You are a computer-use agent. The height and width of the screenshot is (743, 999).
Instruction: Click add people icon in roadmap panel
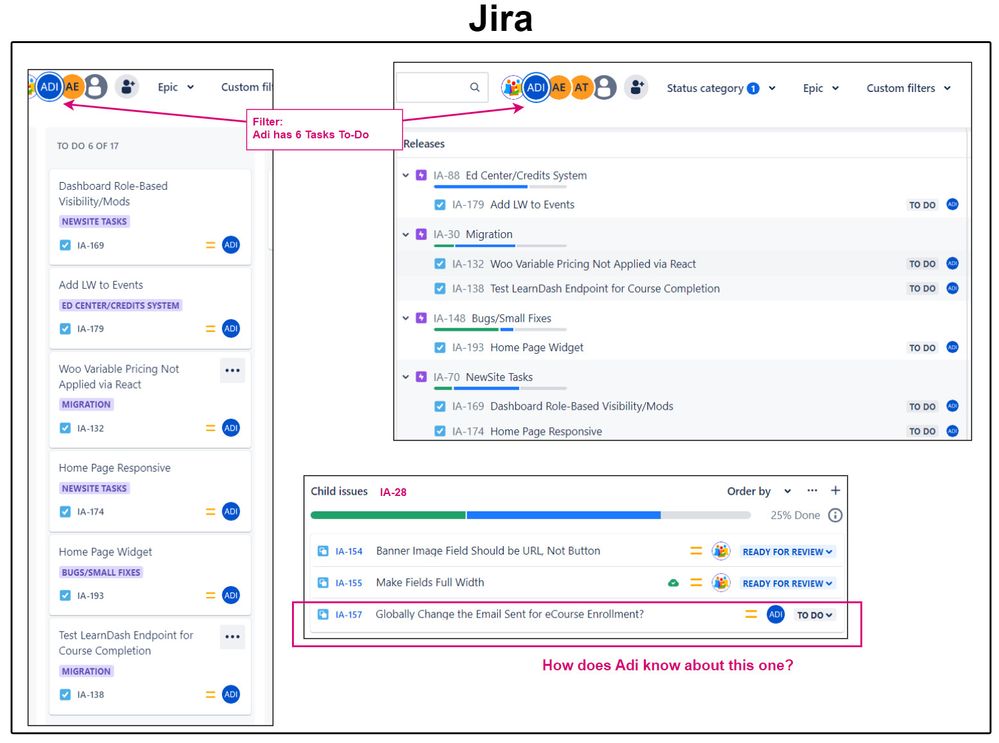pos(636,87)
